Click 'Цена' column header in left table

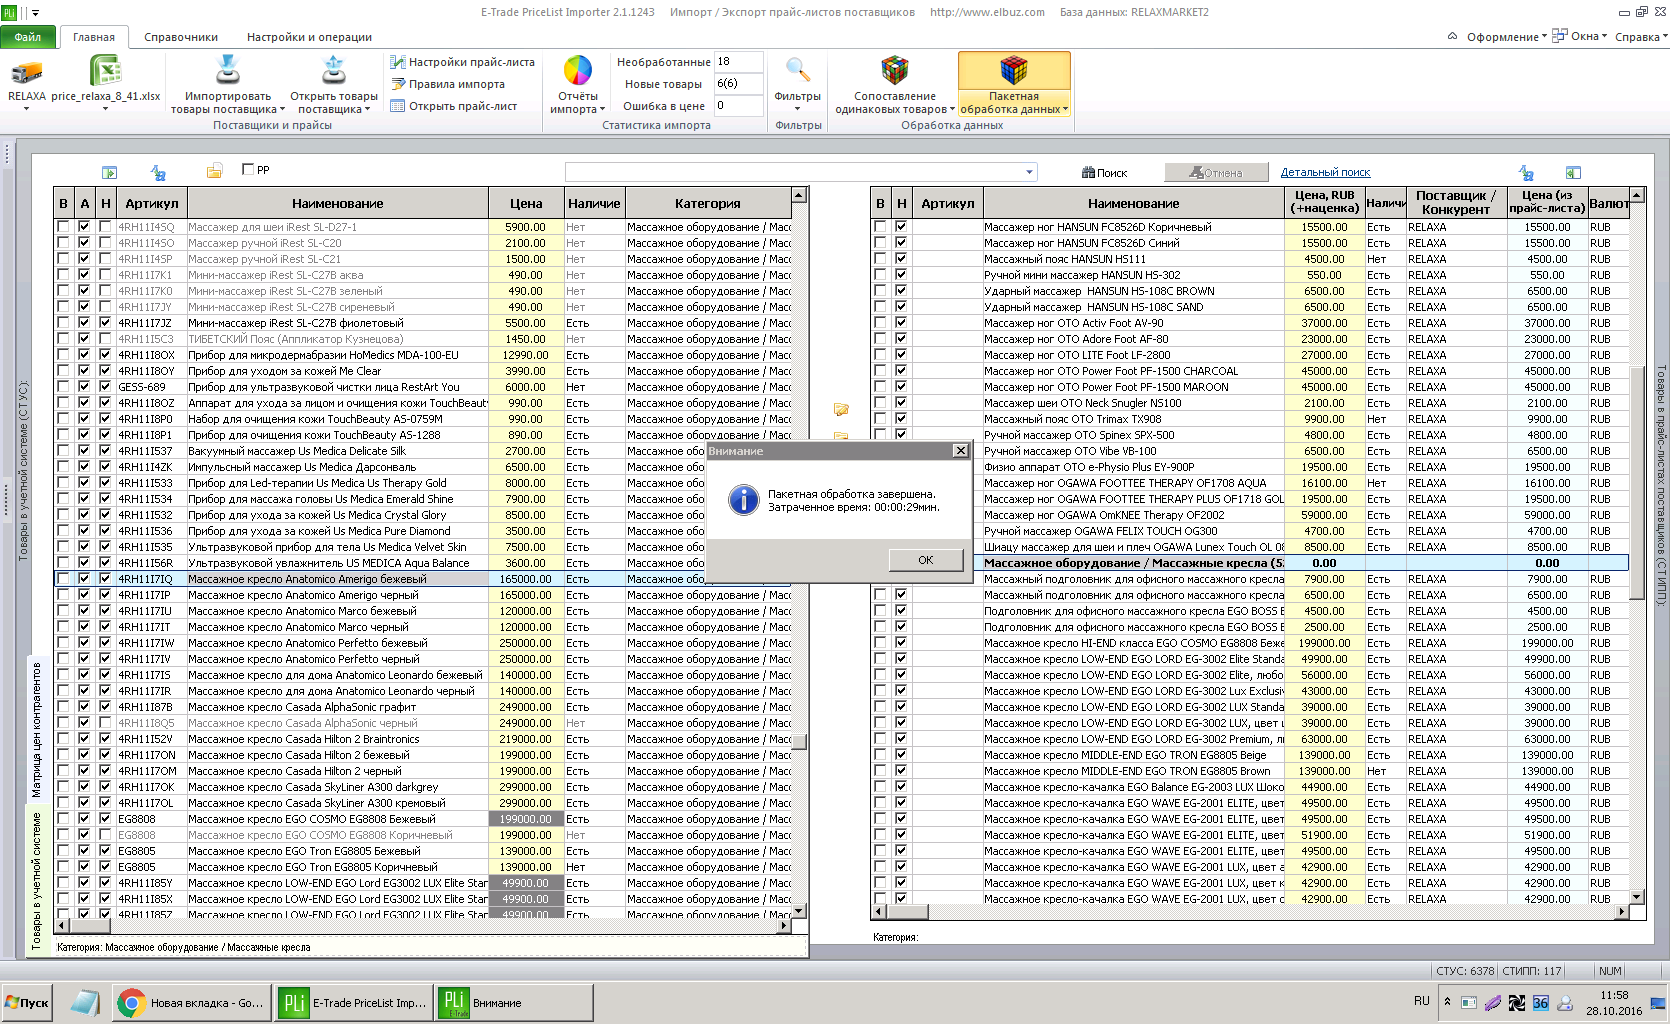(x=526, y=203)
